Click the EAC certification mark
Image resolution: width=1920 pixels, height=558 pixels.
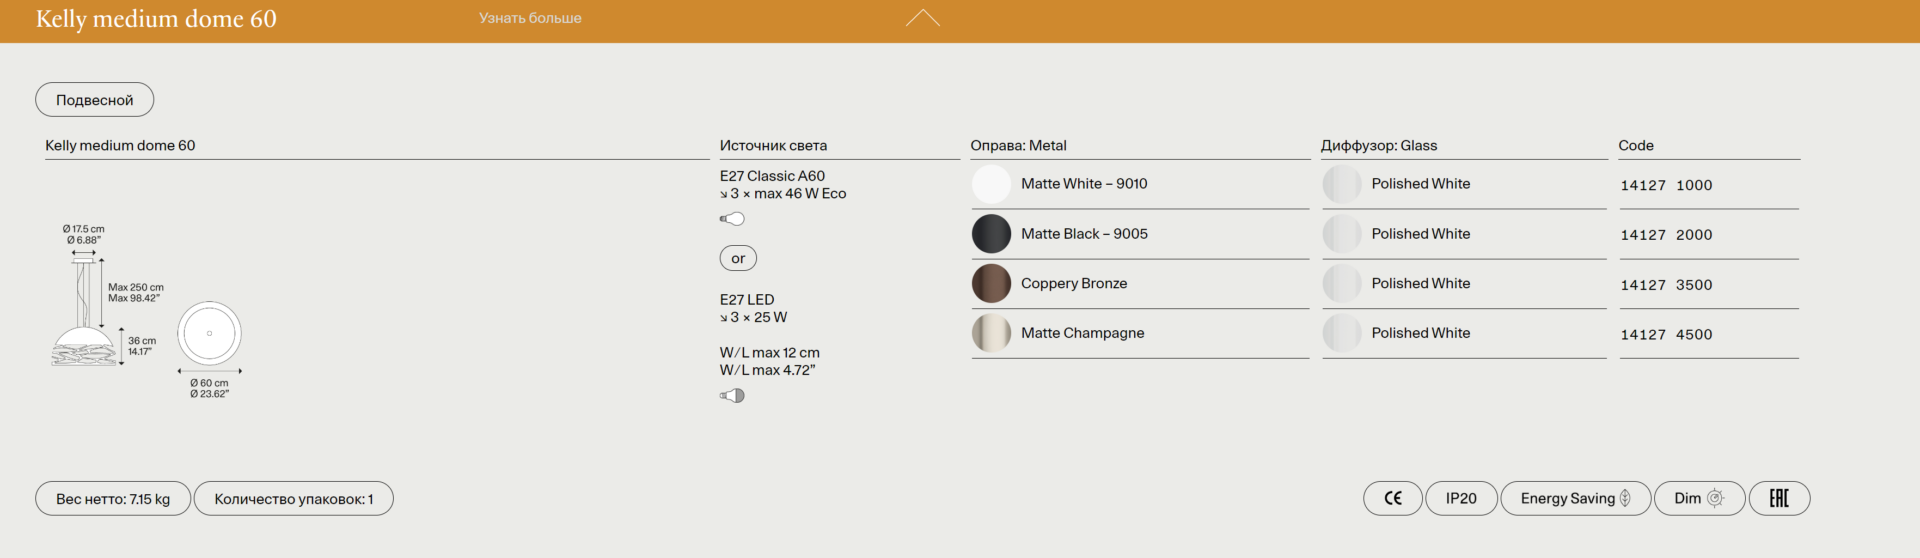(1779, 498)
